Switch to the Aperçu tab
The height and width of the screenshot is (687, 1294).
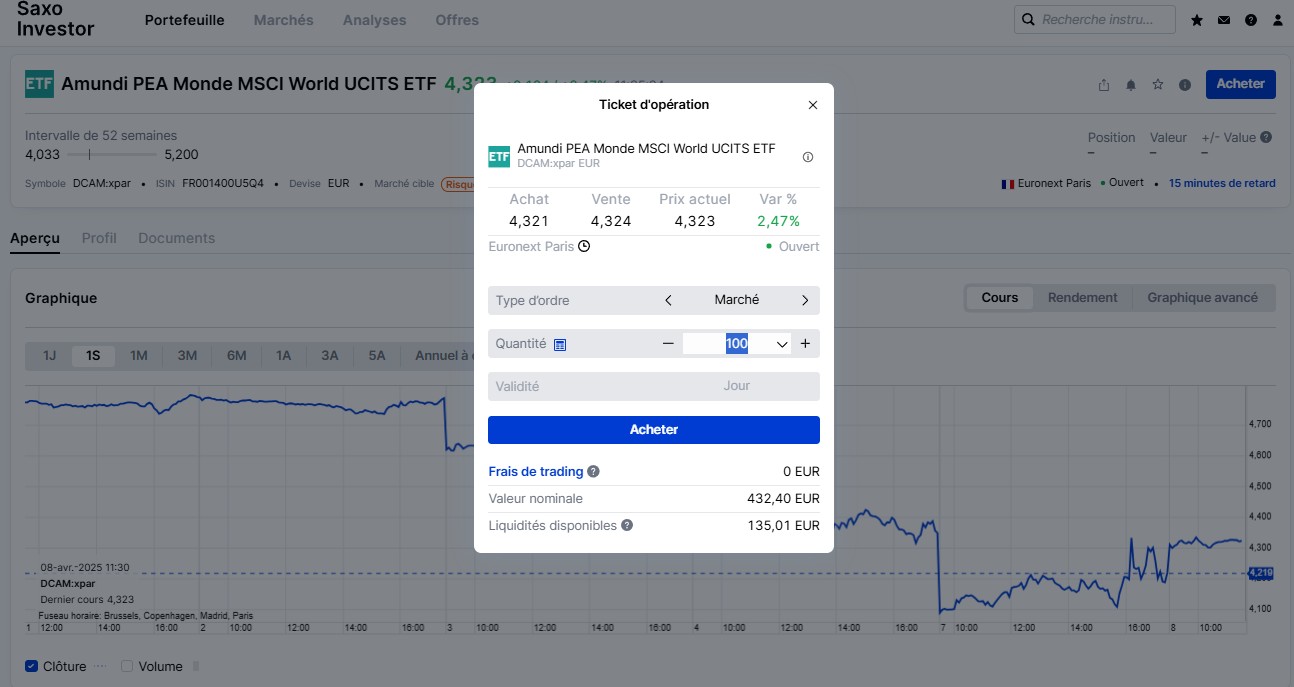[35, 238]
